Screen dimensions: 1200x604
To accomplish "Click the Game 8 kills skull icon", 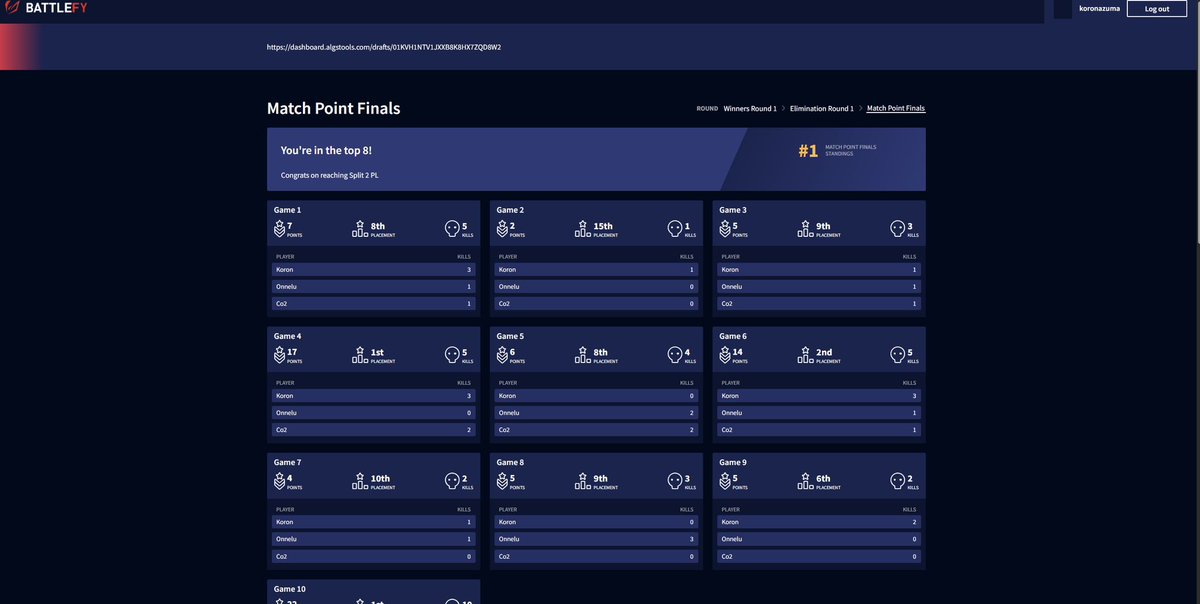I will pos(675,481).
